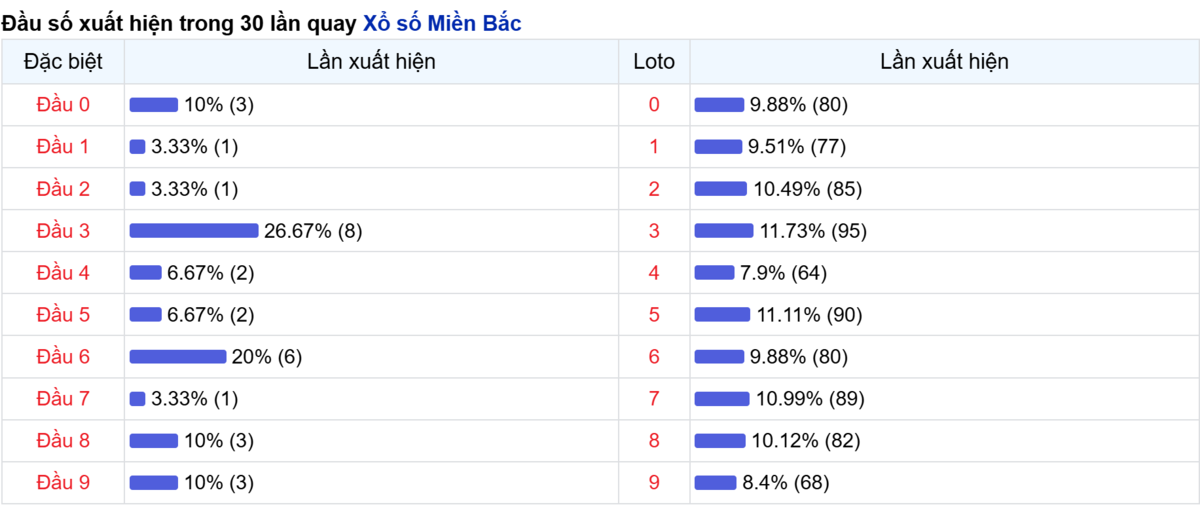Select the Đầu 4 label
Screen dimensions: 1200x505
[x=63, y=273]
